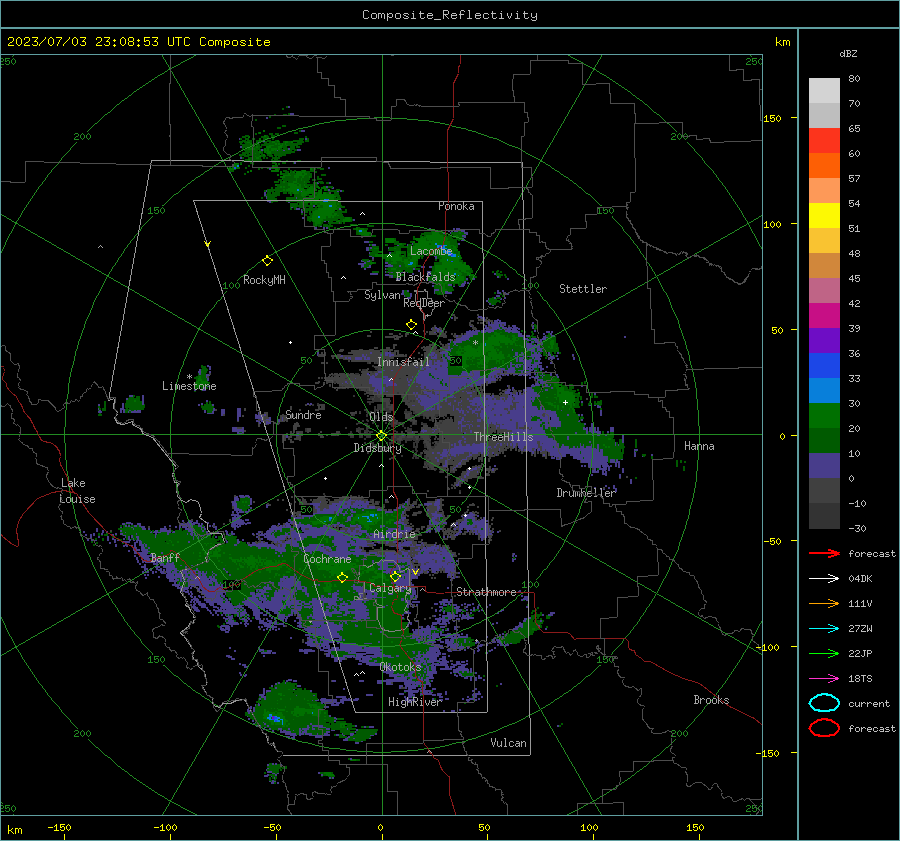900x841 pixels.
Task: Click the yellow diamond marker above Calgary
Action: tap(395, 576)
